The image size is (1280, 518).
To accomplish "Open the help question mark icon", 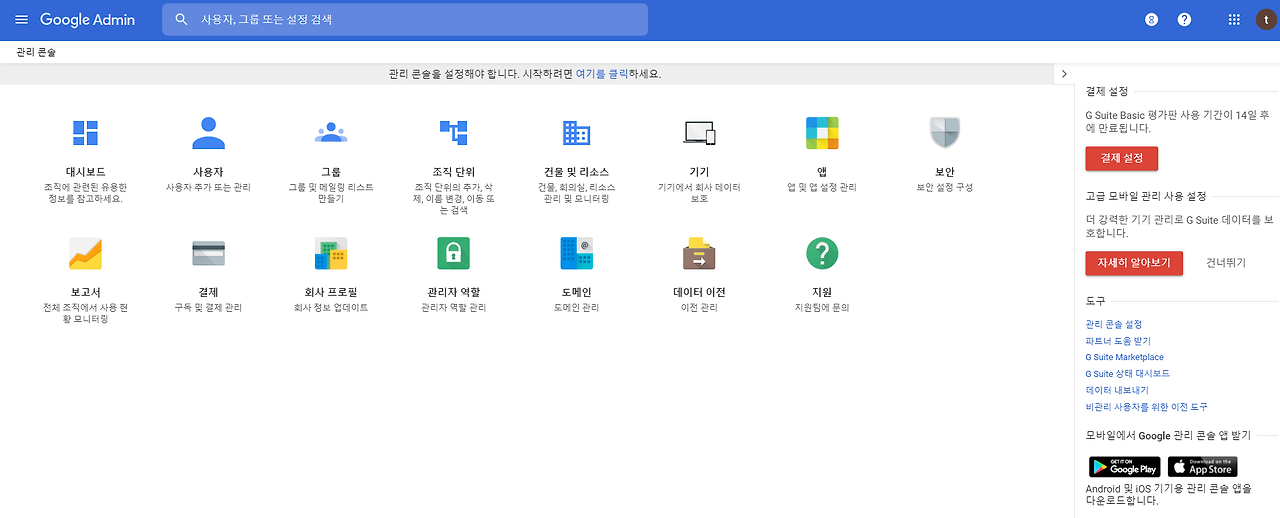I will pyautogui.click(x=1184, y=19).
